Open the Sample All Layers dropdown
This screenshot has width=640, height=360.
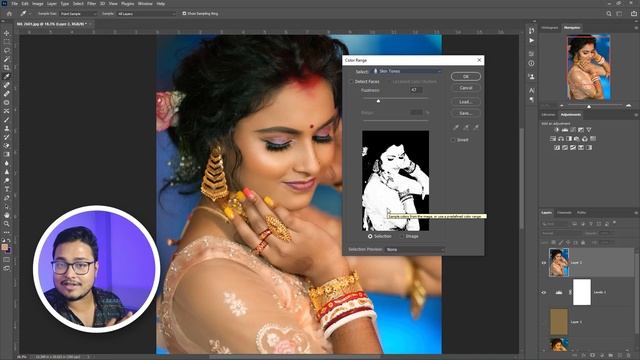146,13
